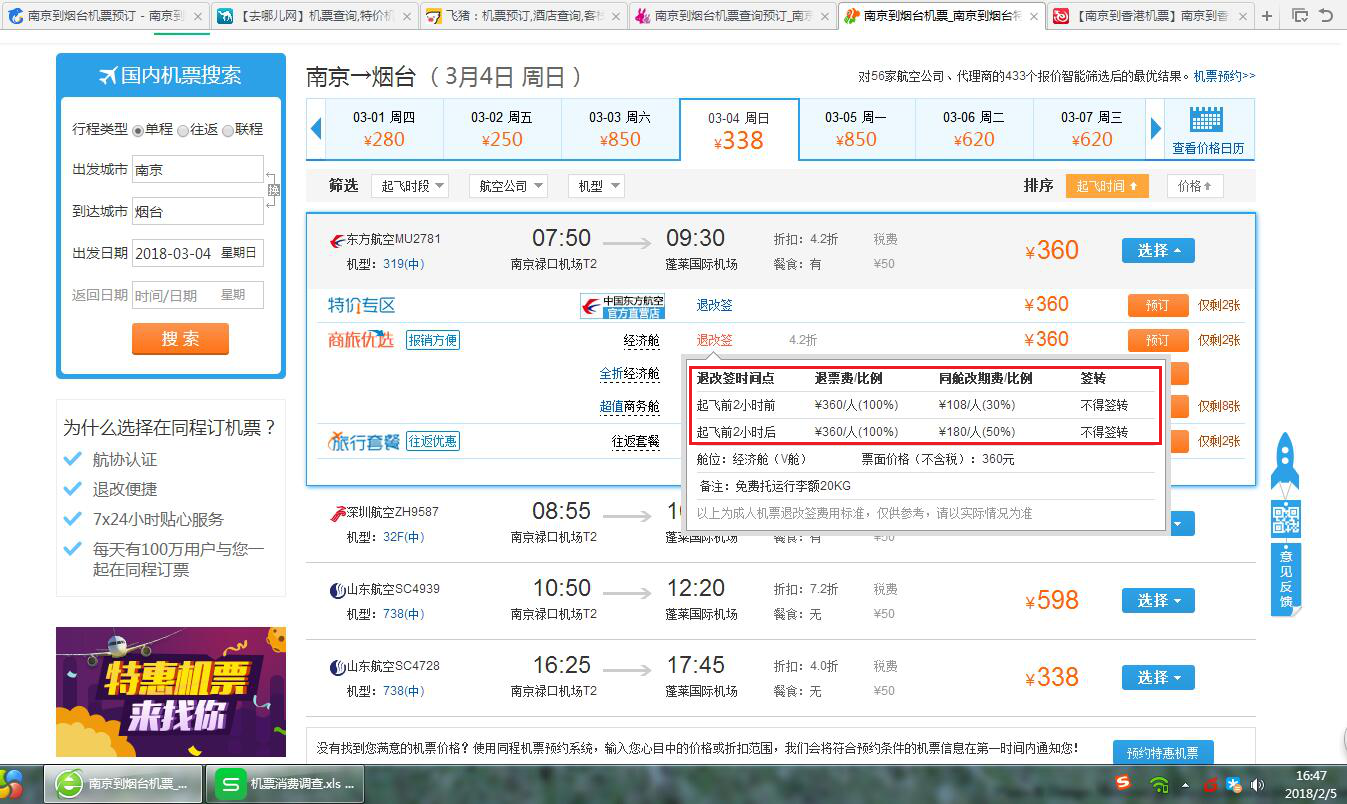Open the 起飞时段 filter dropdown
Screen dimensions: 1347x804
click(x=412, y=185)
